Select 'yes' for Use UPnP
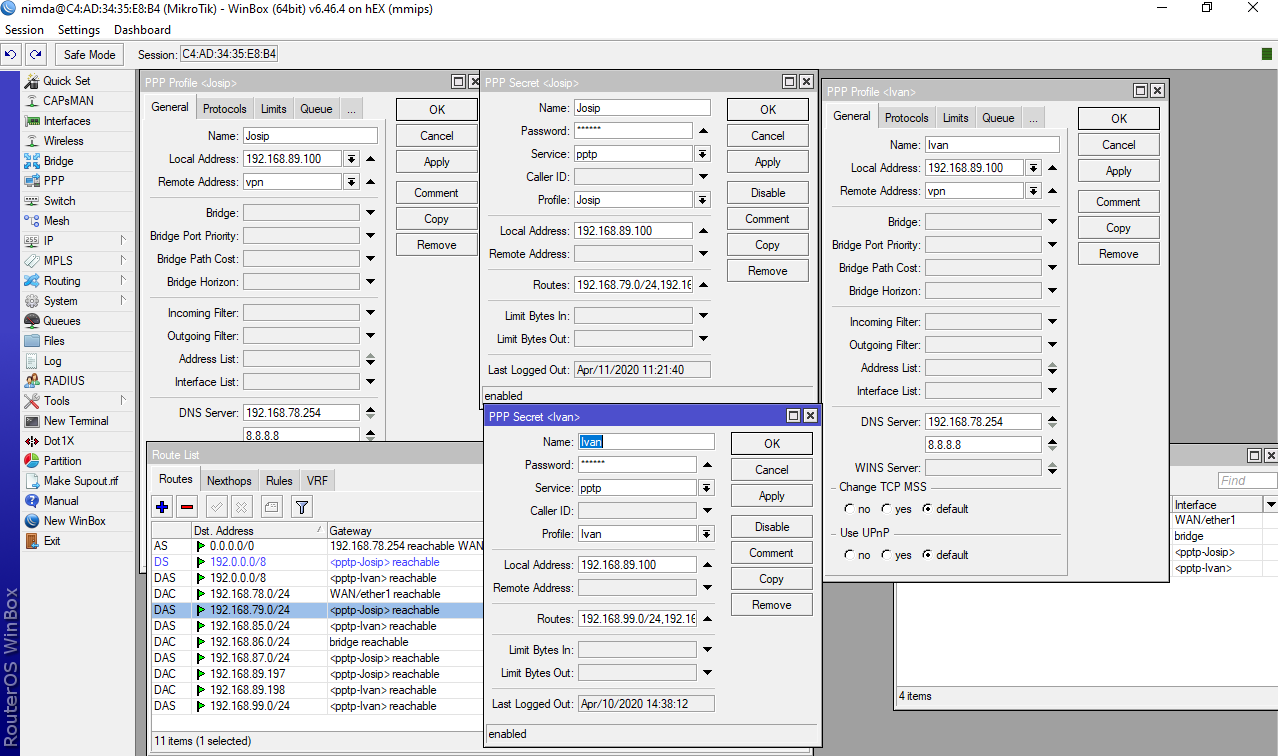 tap(887, 555)
